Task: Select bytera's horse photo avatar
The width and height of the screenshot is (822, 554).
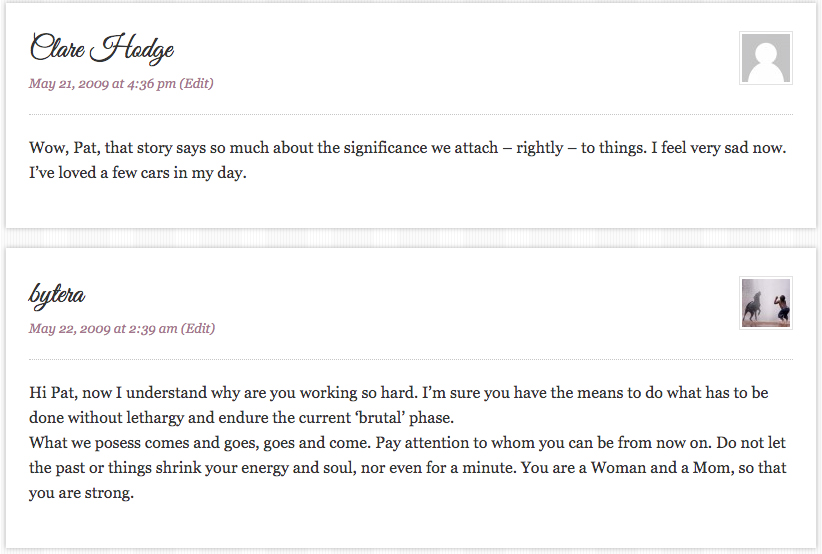Action: click(765, 303)
